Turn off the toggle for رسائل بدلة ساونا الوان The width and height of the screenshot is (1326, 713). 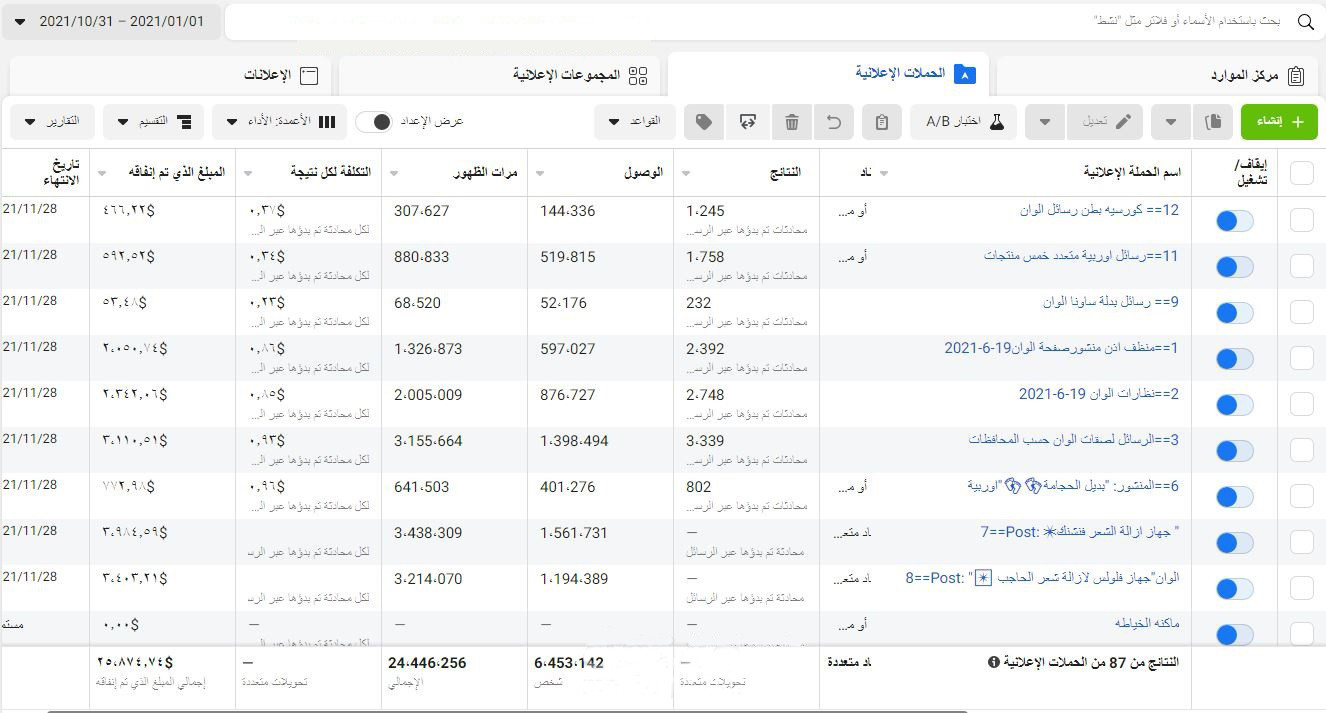(x=1234, y=312)
